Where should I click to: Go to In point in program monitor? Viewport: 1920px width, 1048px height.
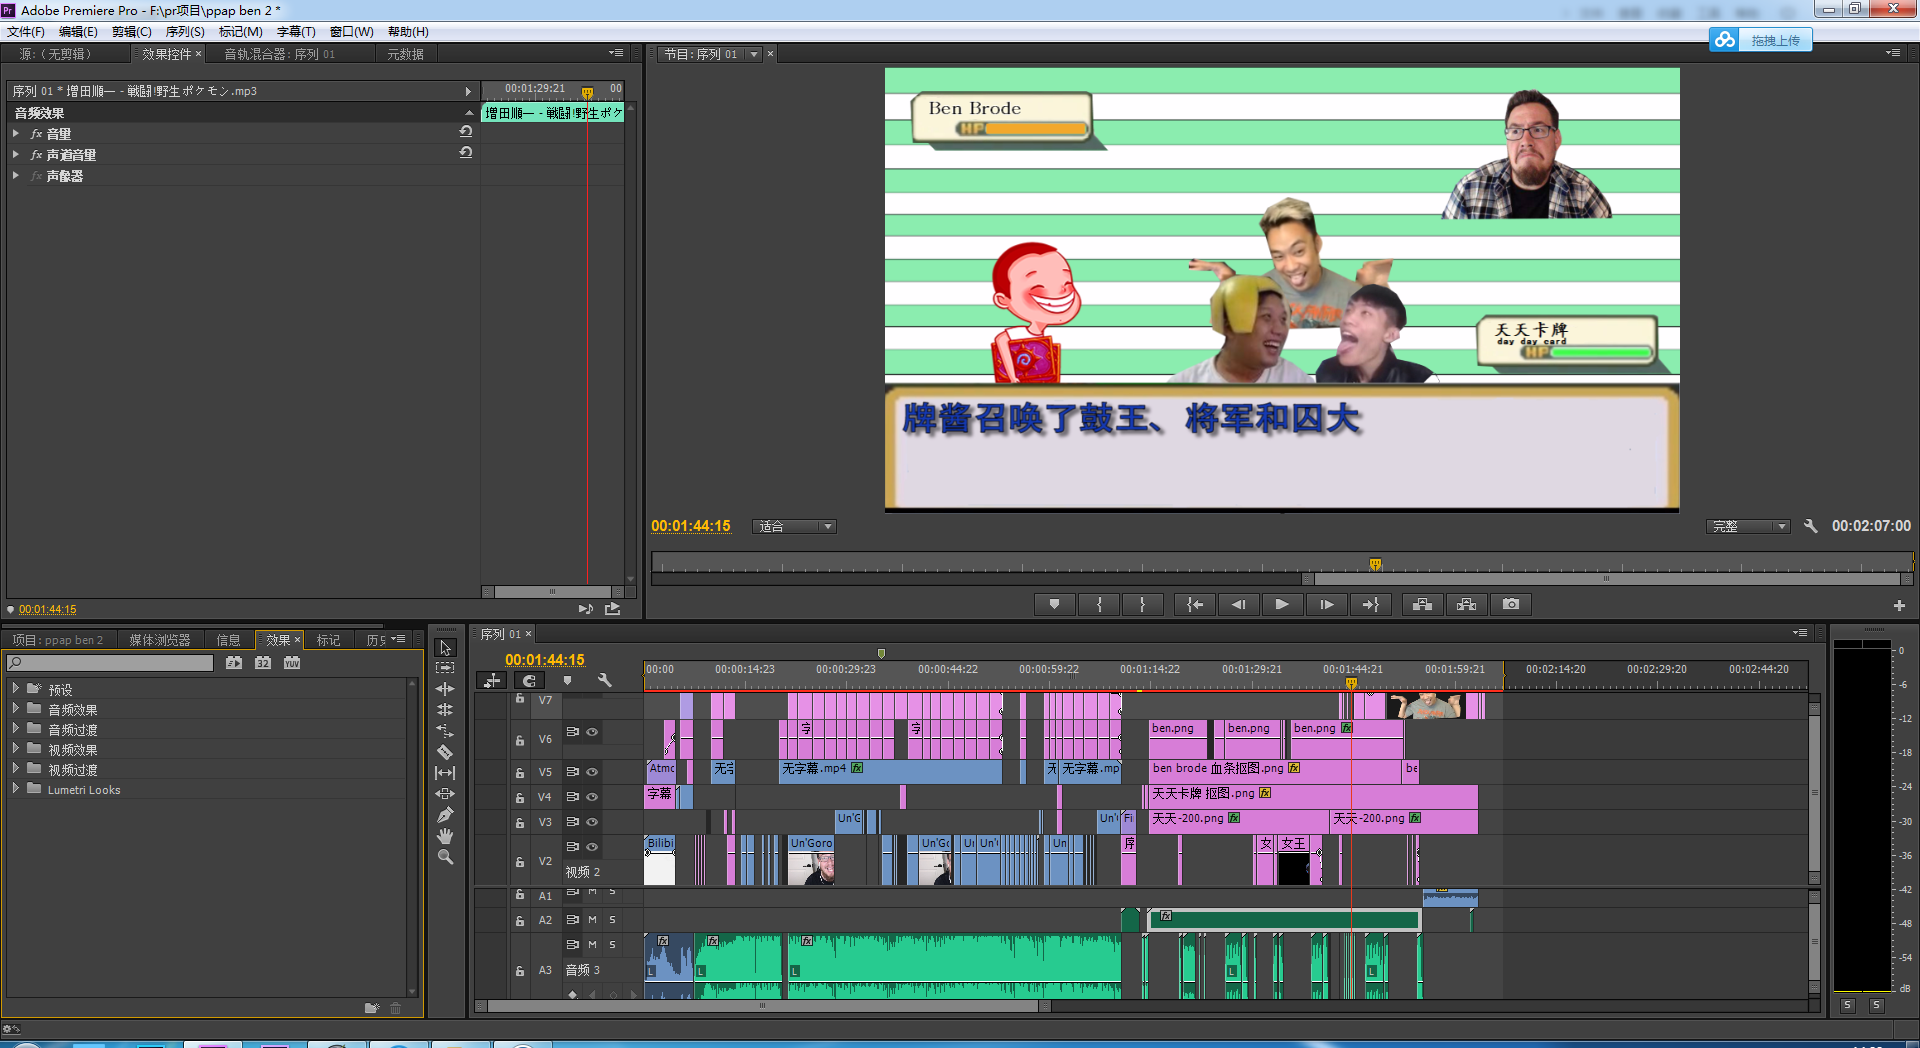[1195, 604]
